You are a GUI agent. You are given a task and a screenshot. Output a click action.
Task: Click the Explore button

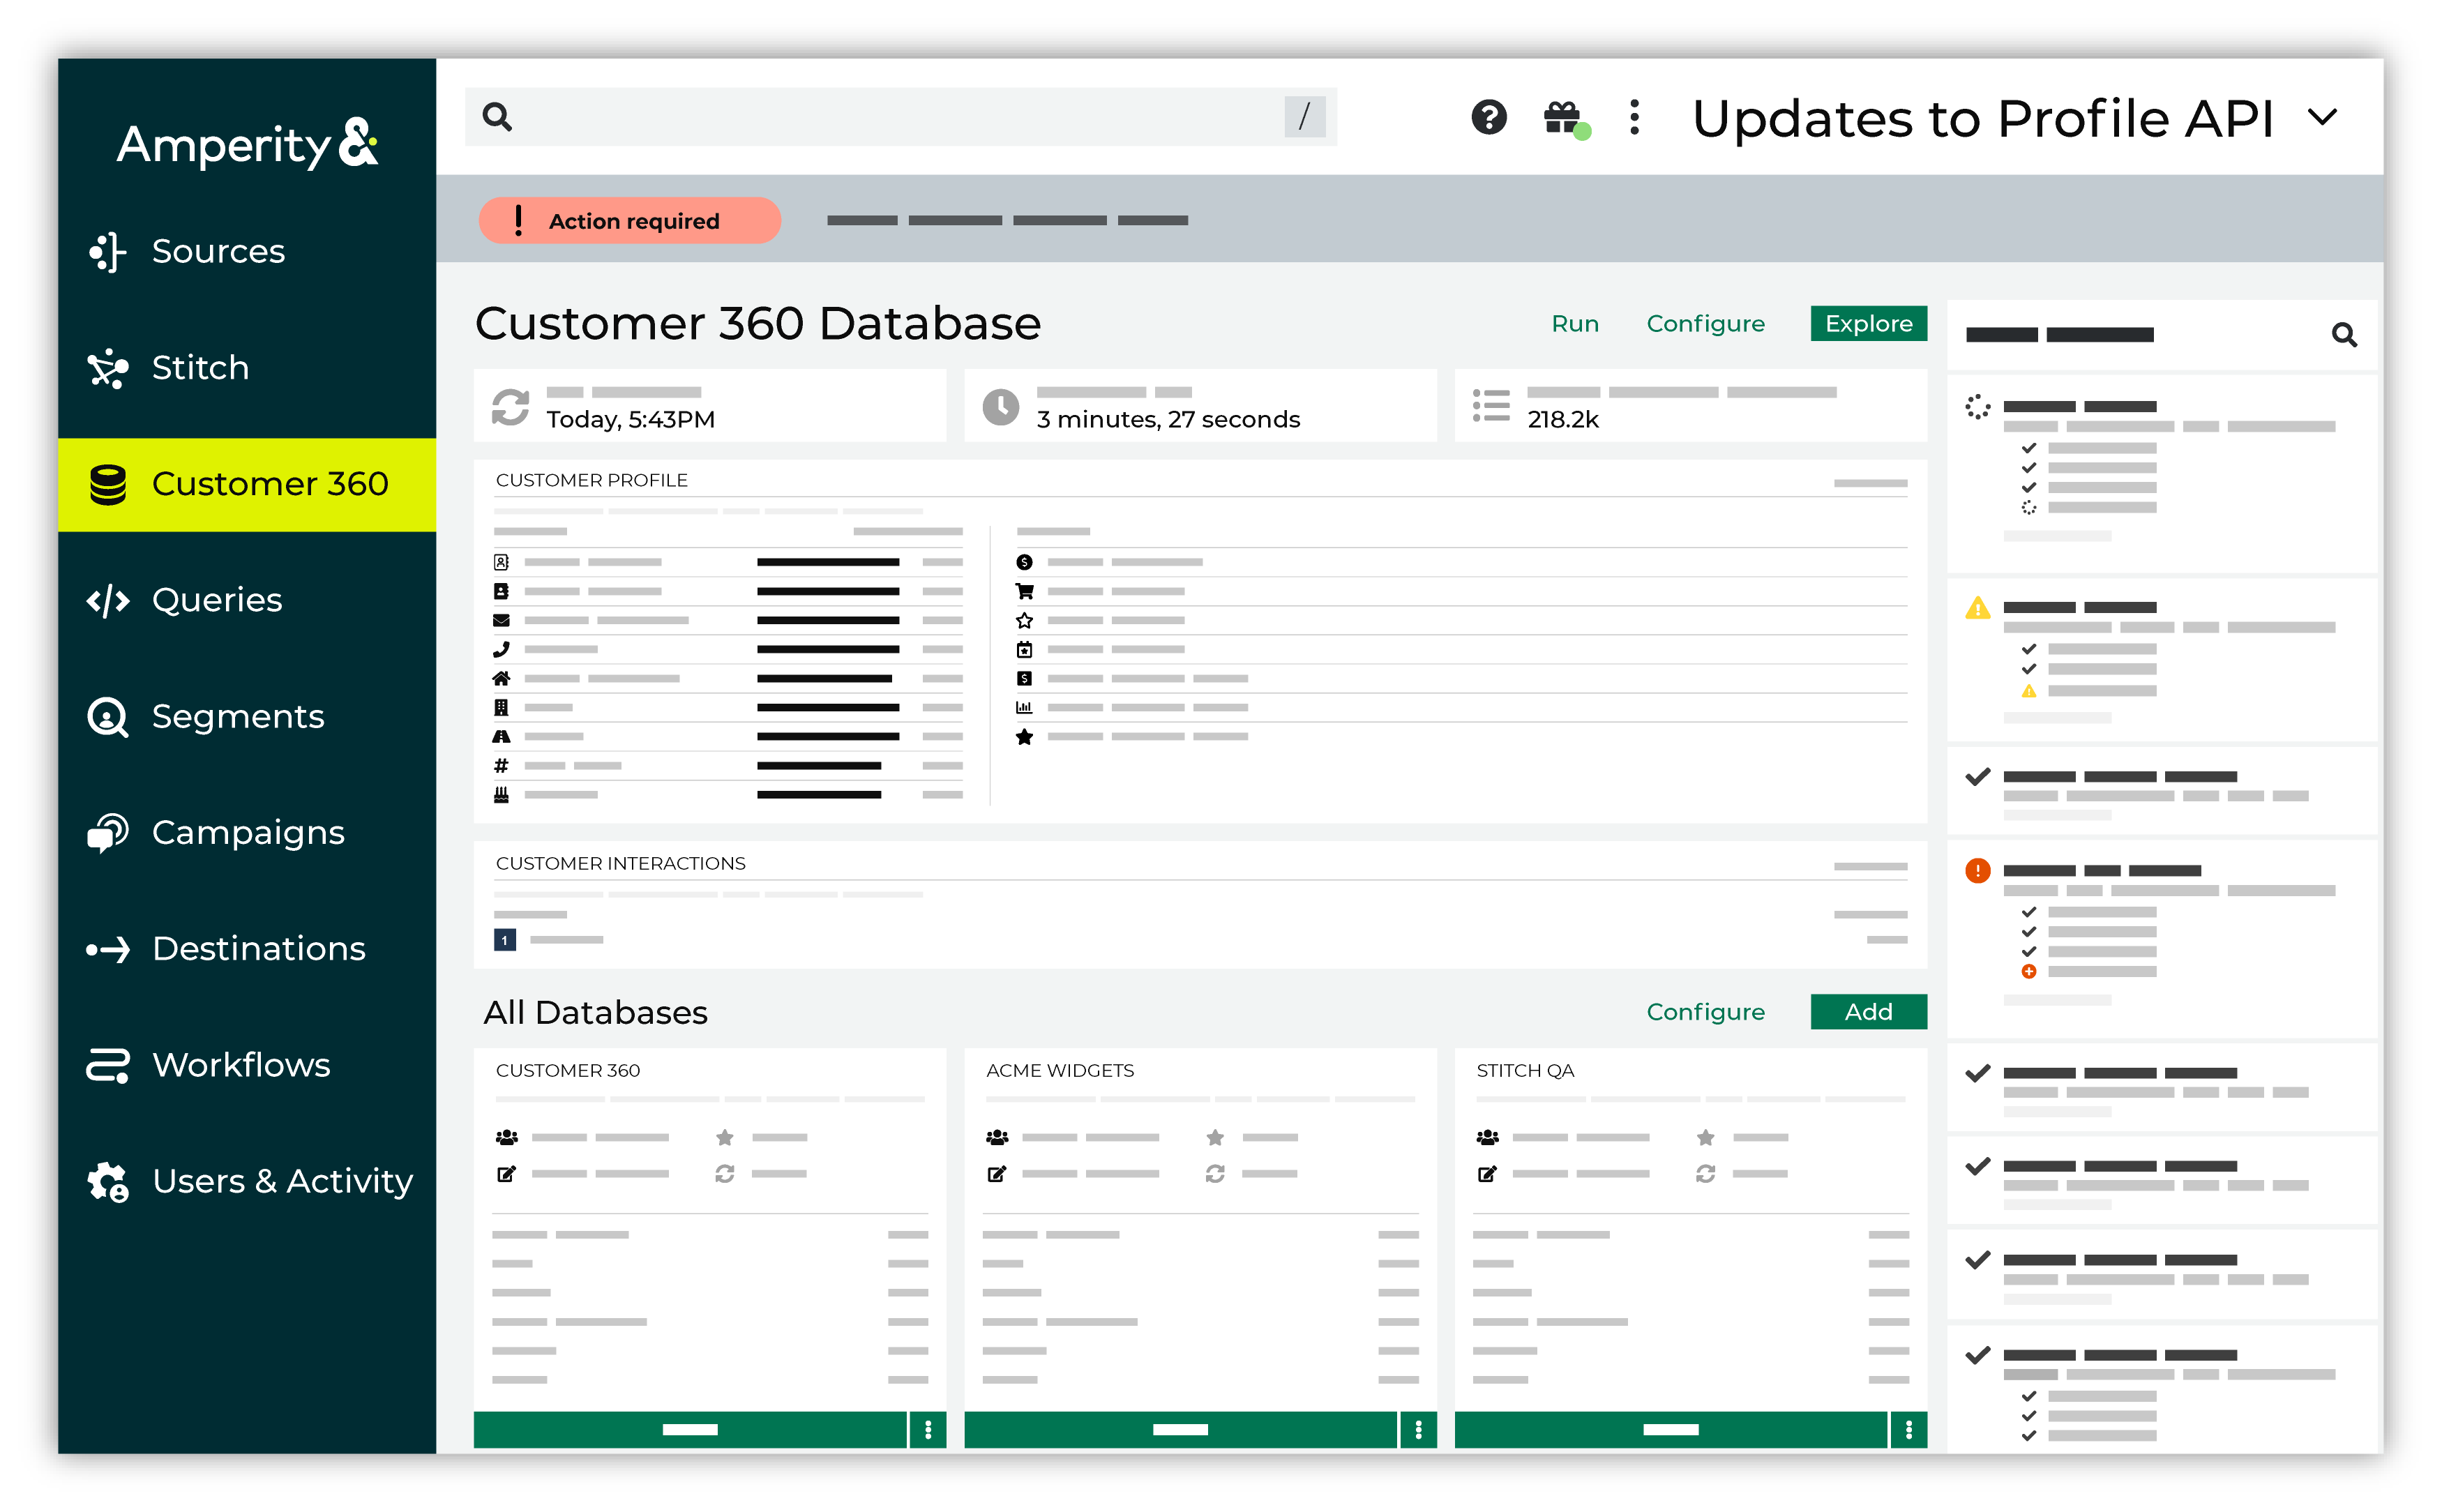1868,323
